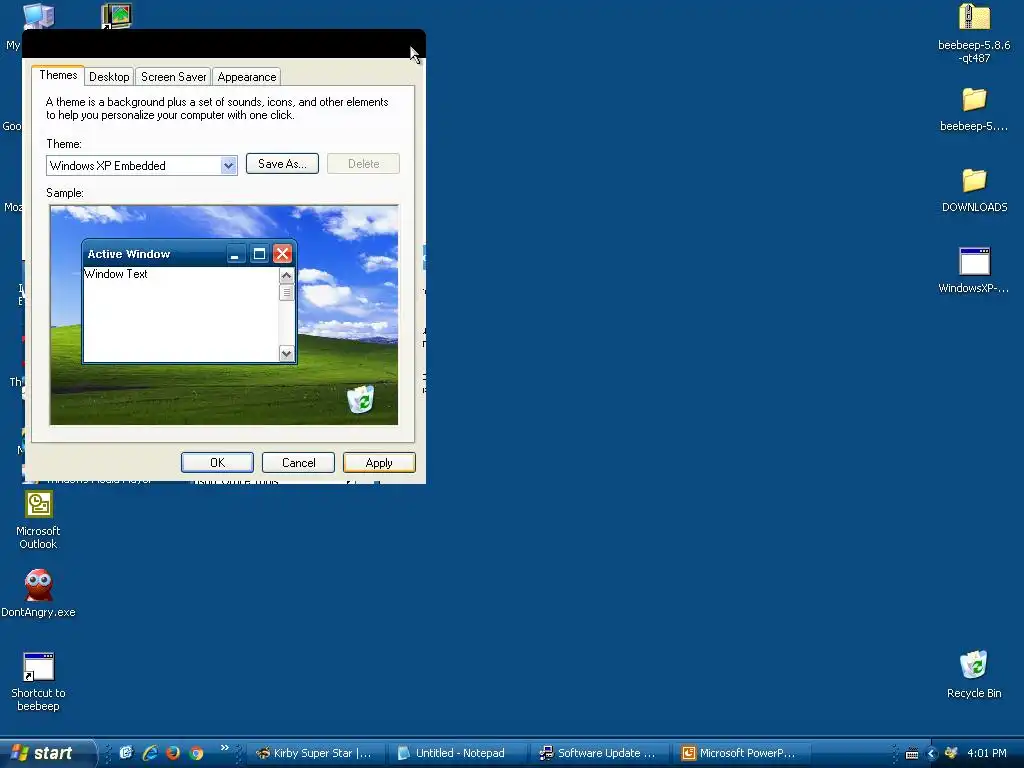Switch to Untitled - Notepad taskbar button
The height and width of the screenshot is (768, 1024).
(x=456, y=753)
